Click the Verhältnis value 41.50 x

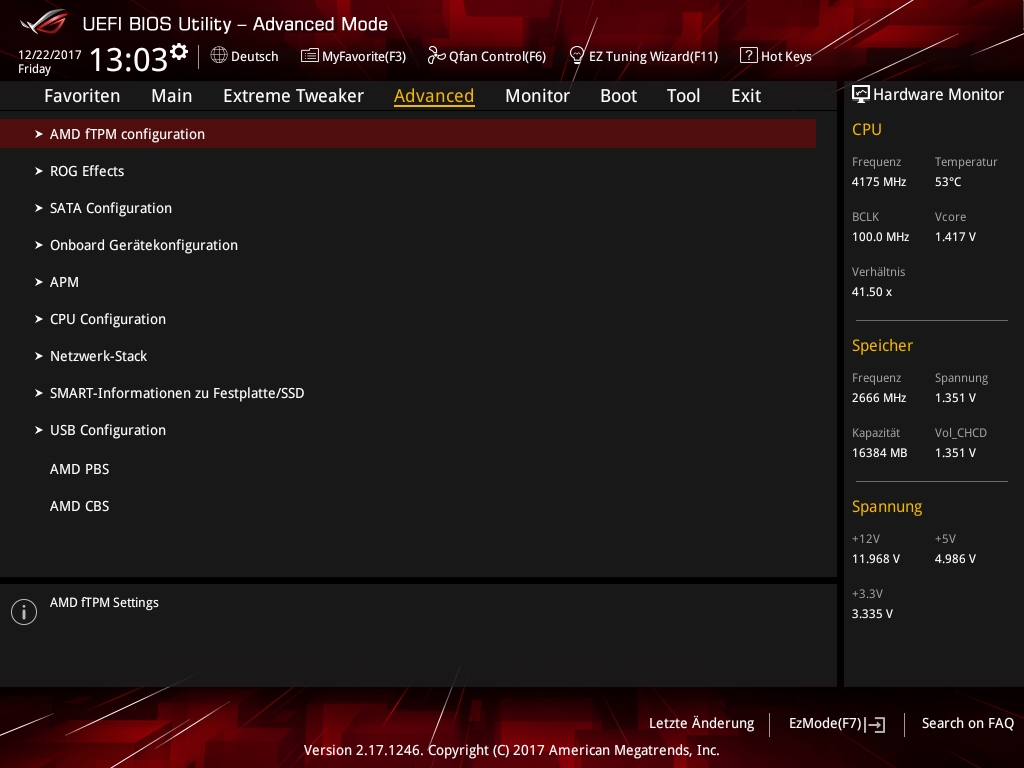click(872, 292)
